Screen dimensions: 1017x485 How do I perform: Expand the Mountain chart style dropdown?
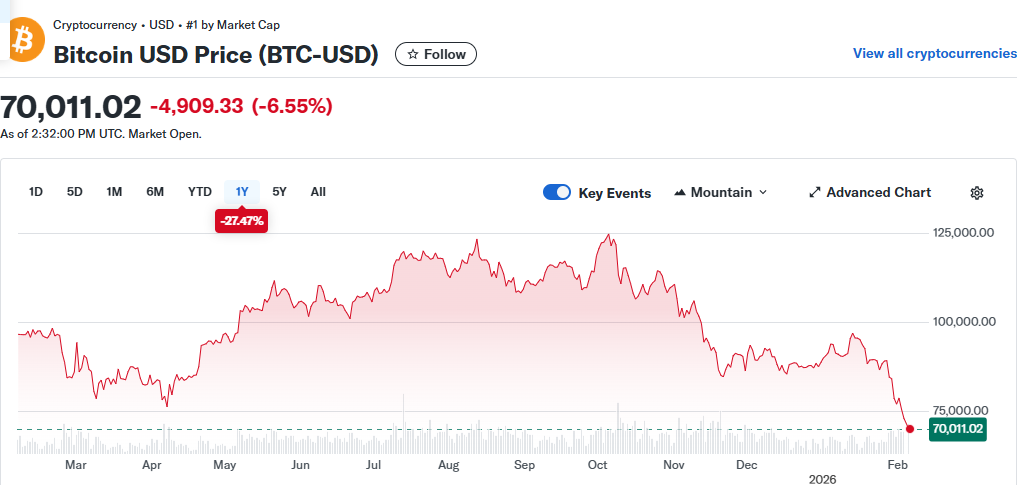coord(762,192)
